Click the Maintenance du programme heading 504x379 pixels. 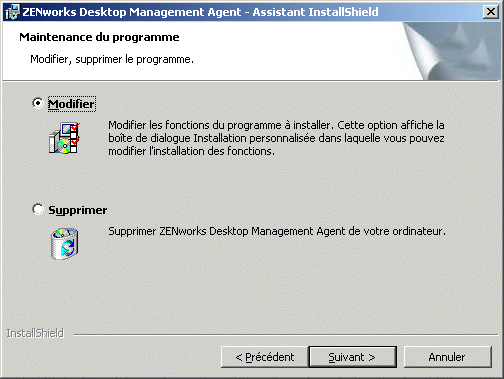[x=99, y=37]
